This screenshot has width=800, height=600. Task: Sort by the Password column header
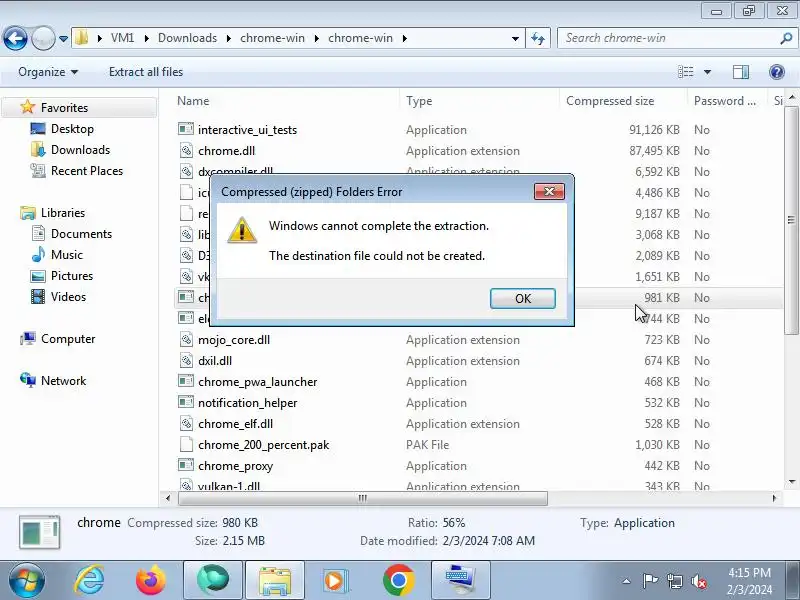[724, 101]
